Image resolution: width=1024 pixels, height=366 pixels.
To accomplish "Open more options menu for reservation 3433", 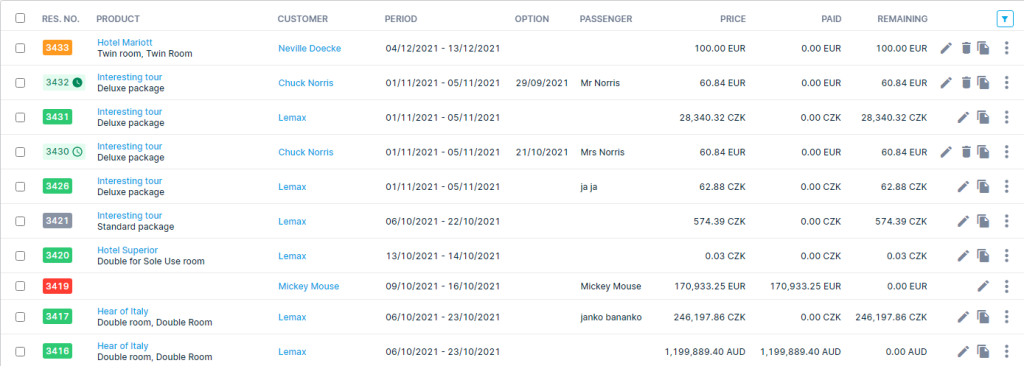I will (1006, 48).
